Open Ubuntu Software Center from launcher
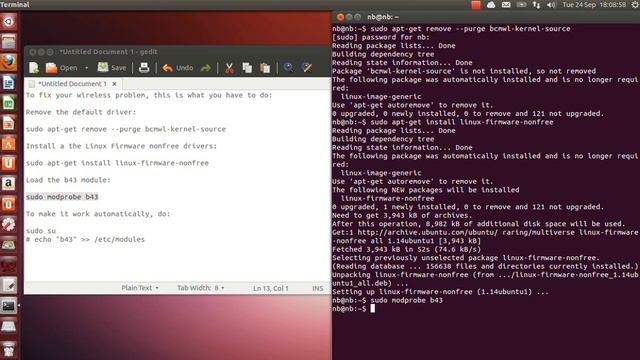 [x=9, y=143]
